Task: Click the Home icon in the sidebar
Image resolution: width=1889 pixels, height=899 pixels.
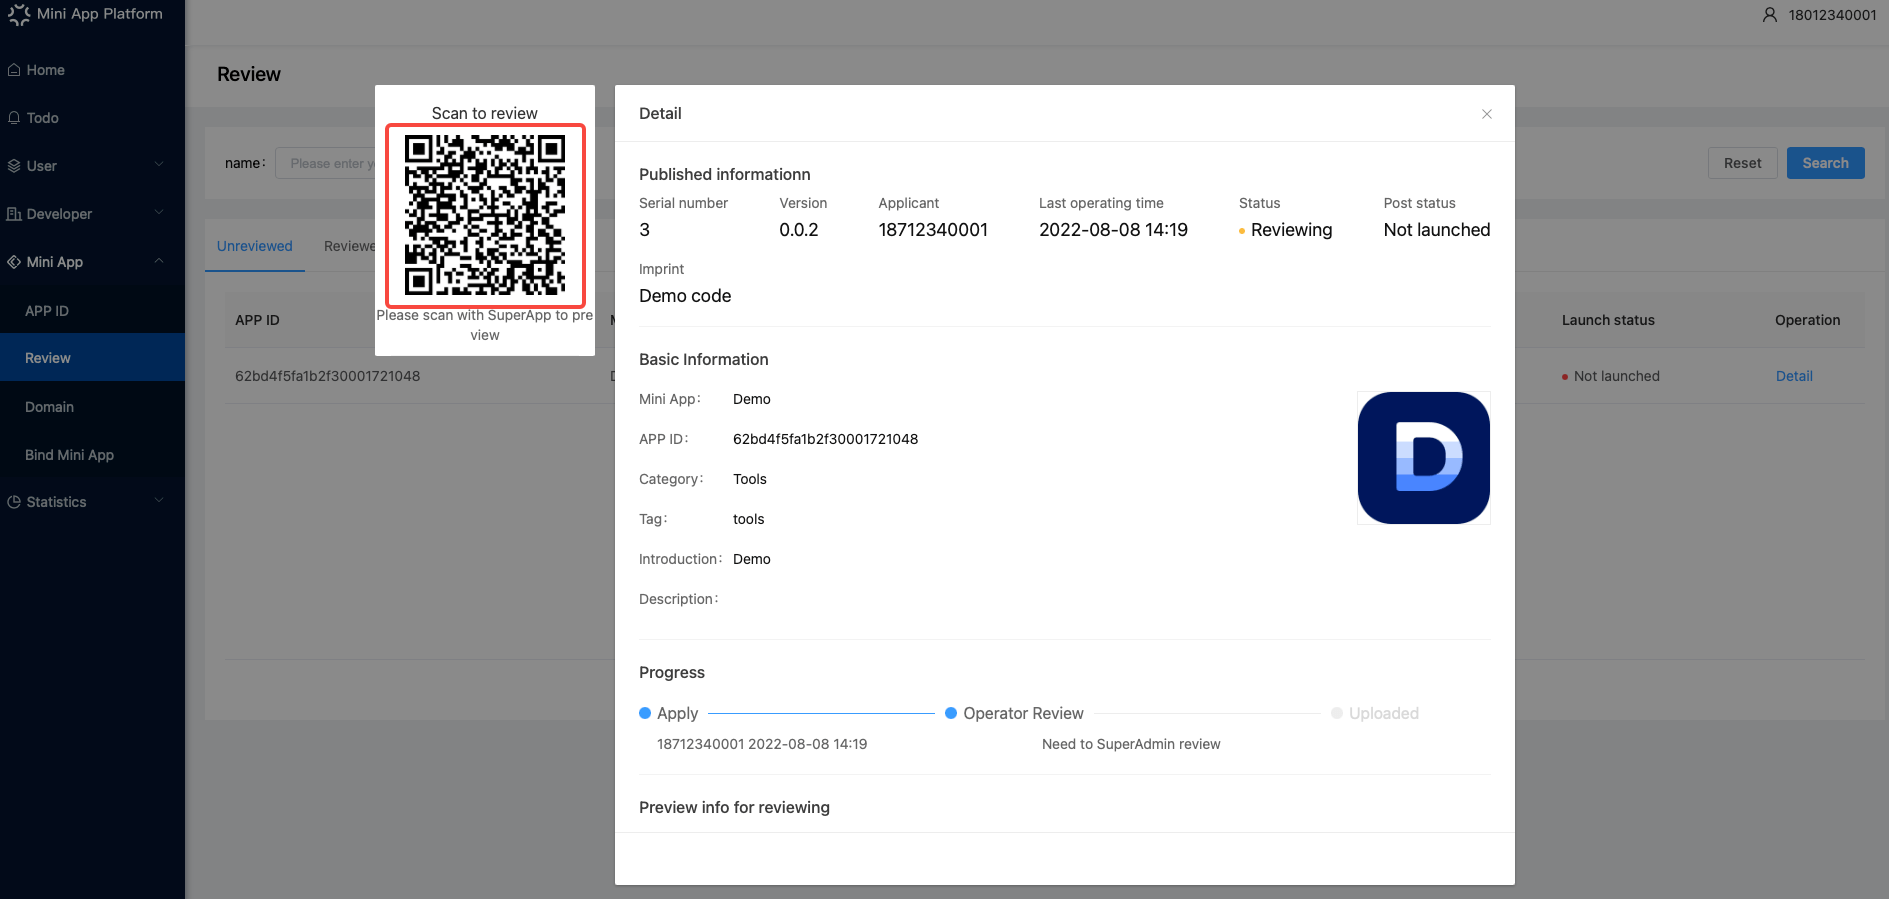Action: 14,70
